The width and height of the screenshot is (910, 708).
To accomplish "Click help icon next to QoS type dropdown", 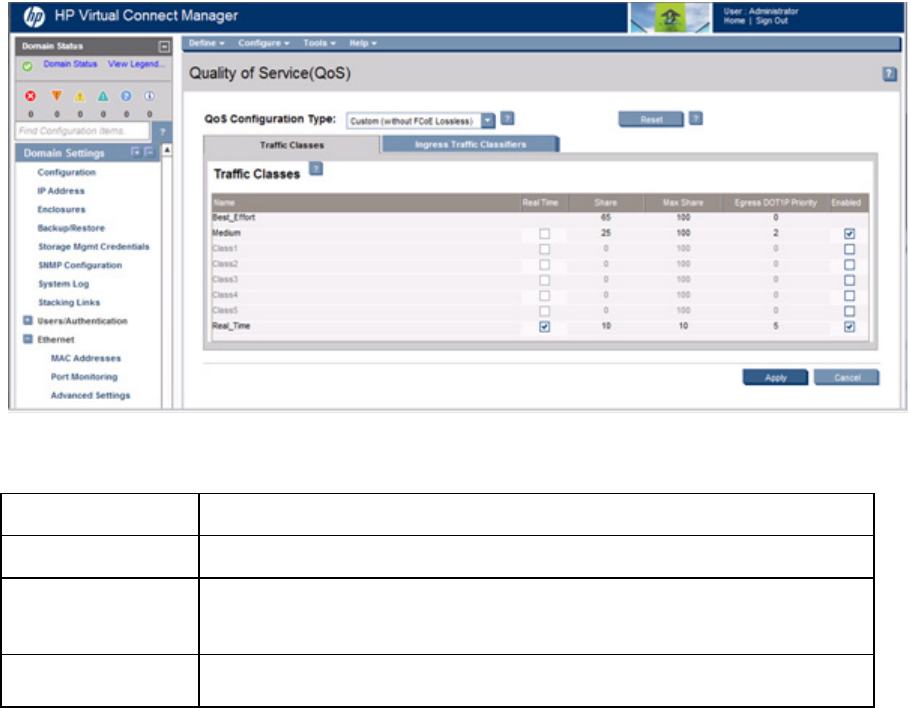I will (507, 118).
